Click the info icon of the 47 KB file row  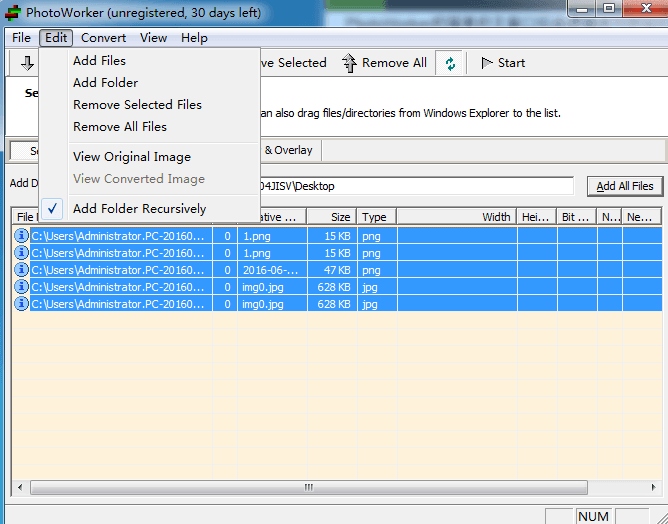point(22,270)
